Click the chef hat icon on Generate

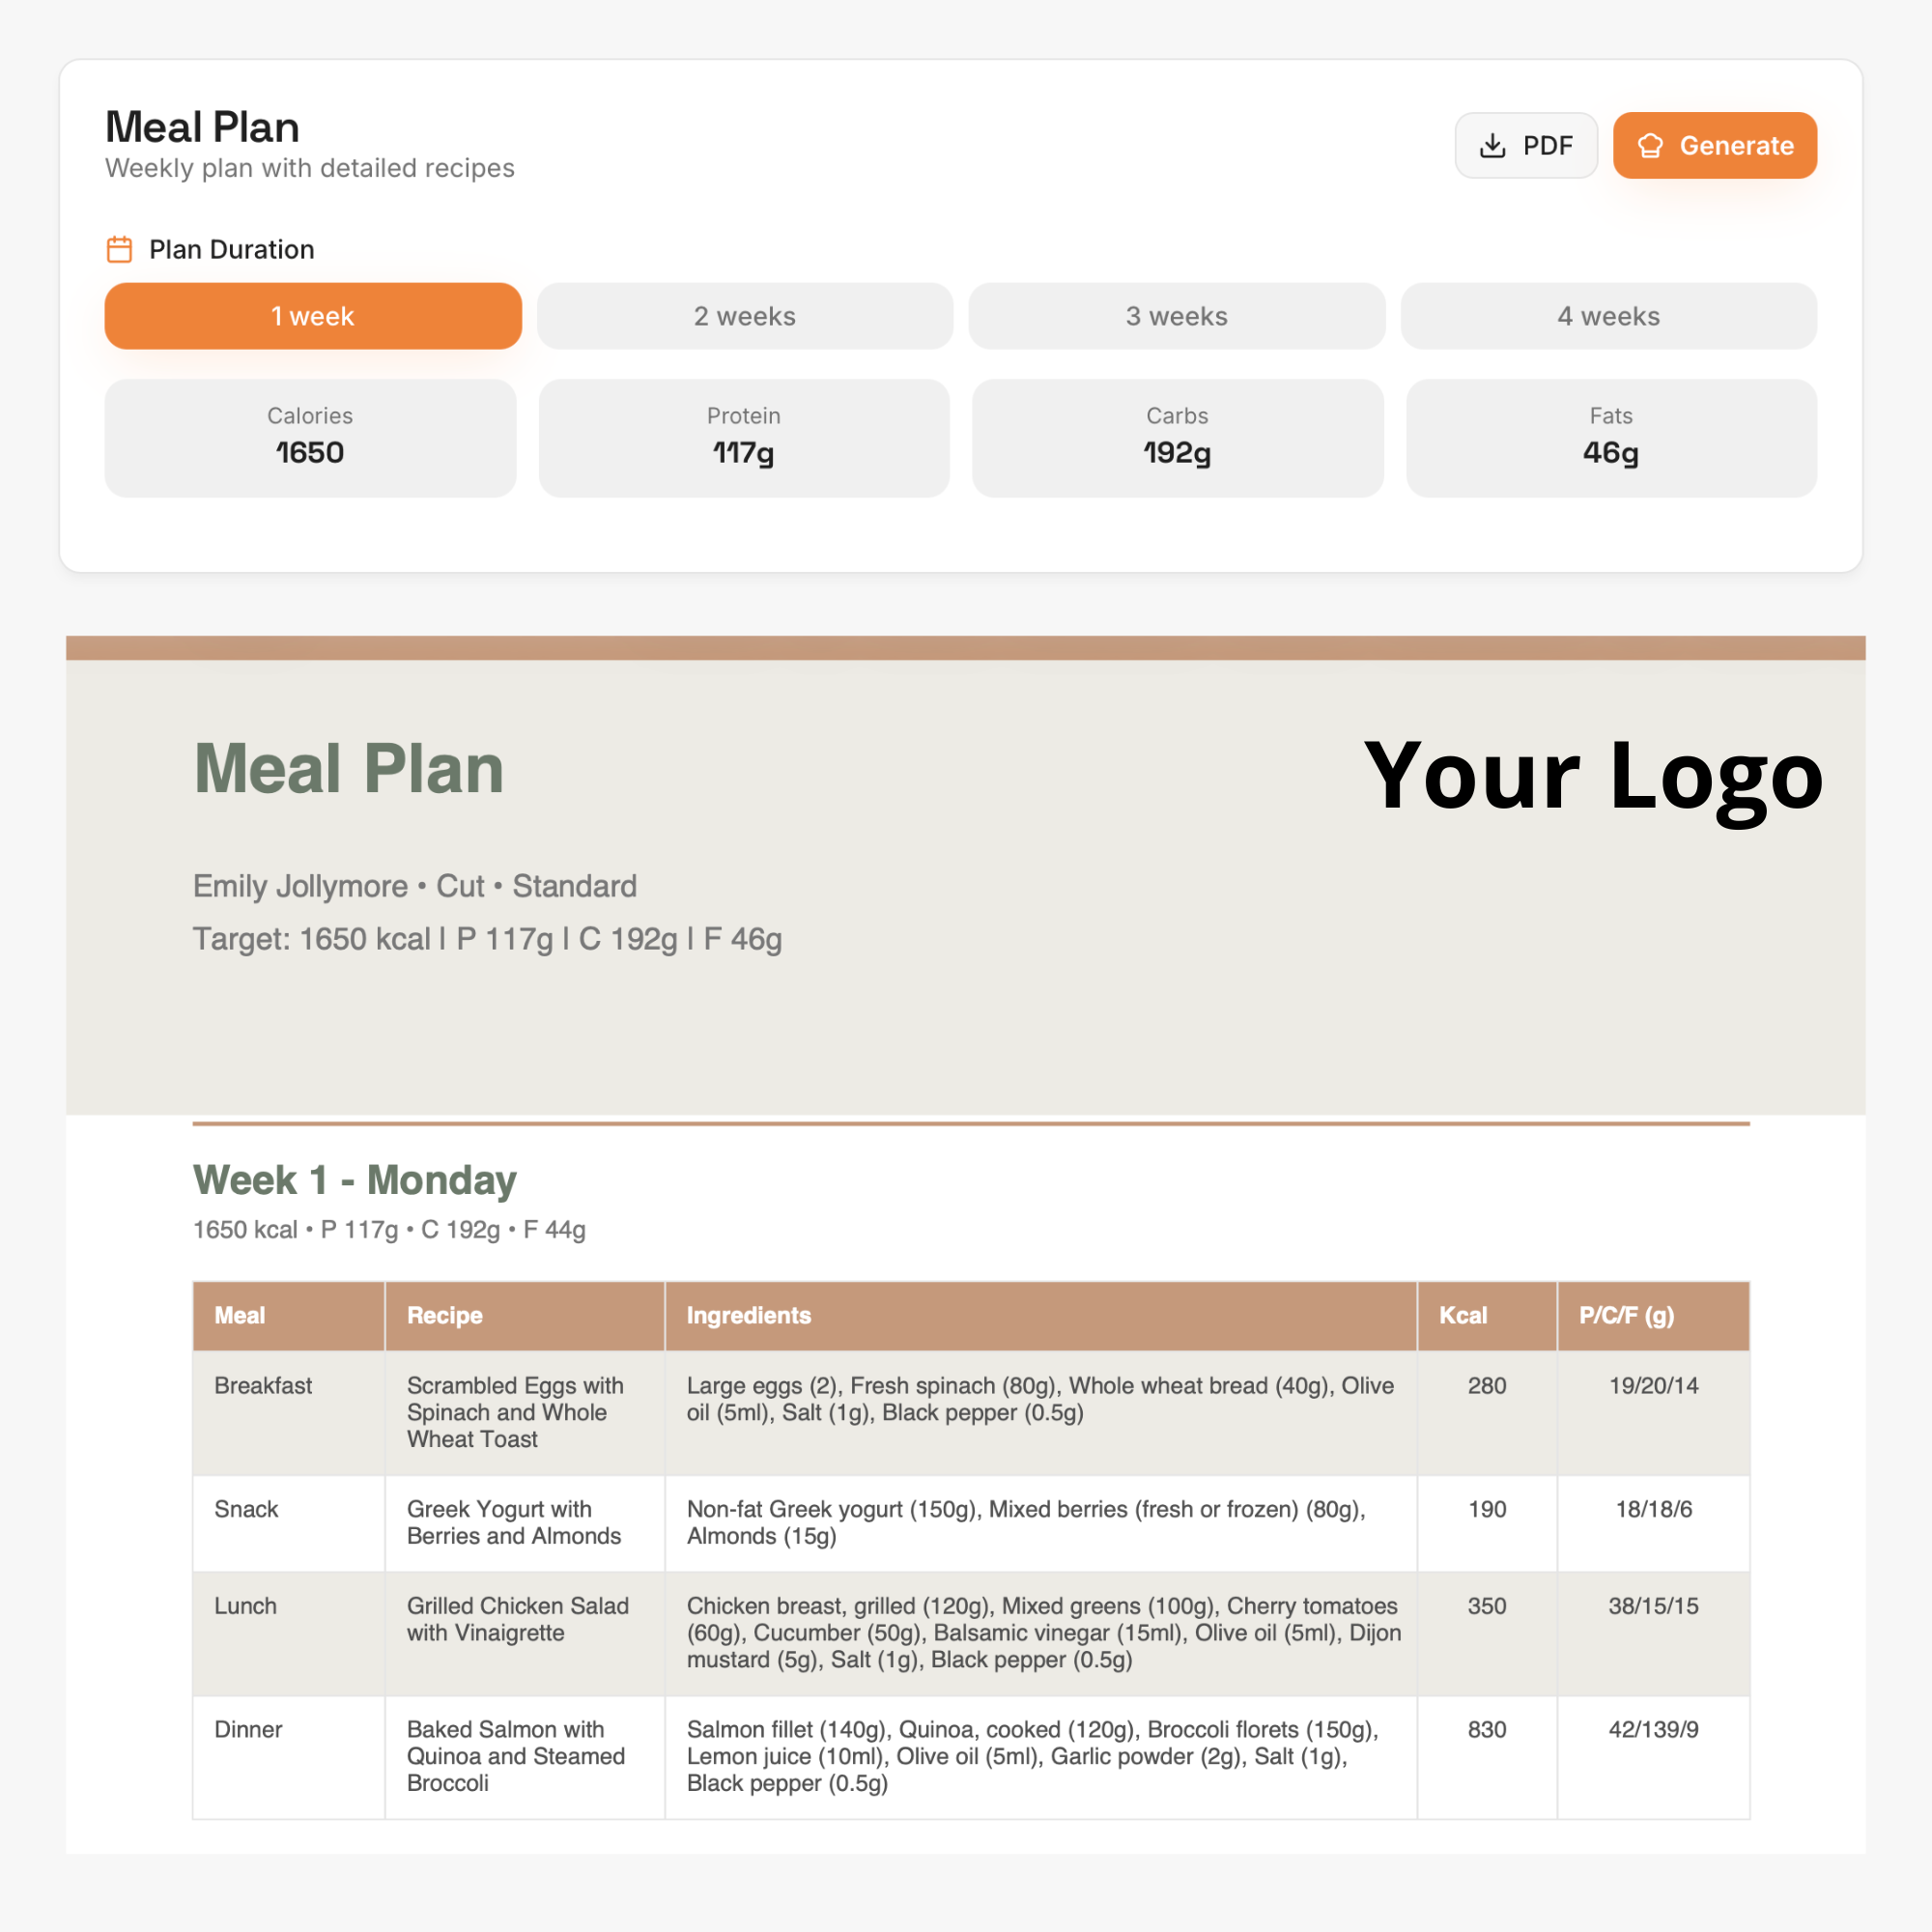(1650, 146)
